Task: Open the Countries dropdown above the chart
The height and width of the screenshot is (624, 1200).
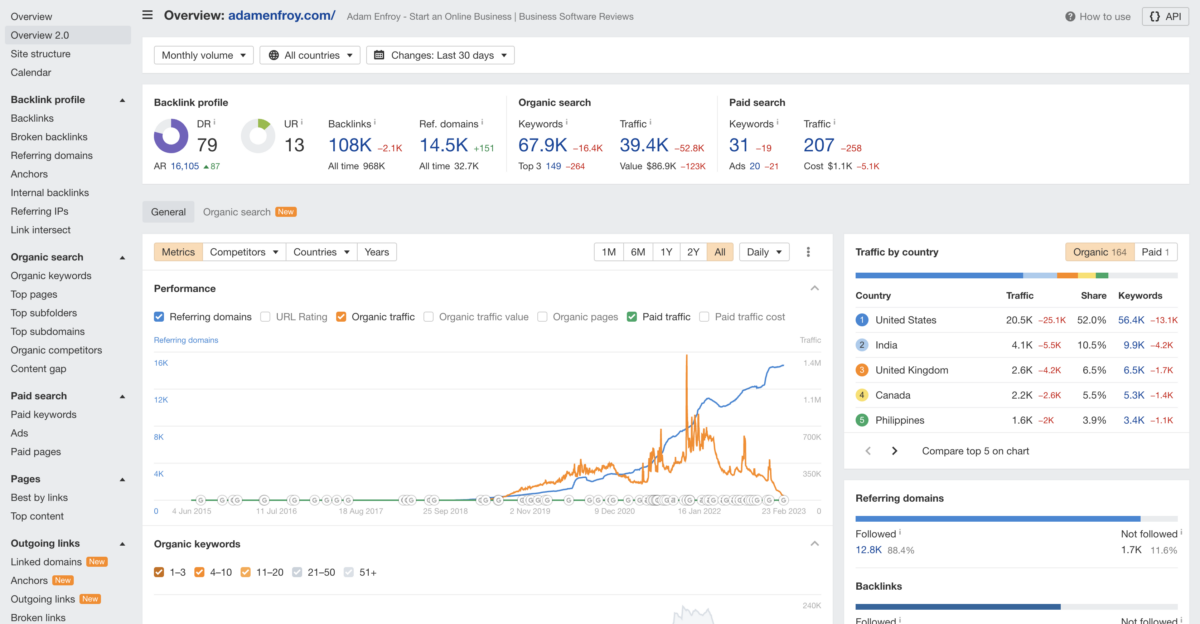Action: click(x=320, y=252)
